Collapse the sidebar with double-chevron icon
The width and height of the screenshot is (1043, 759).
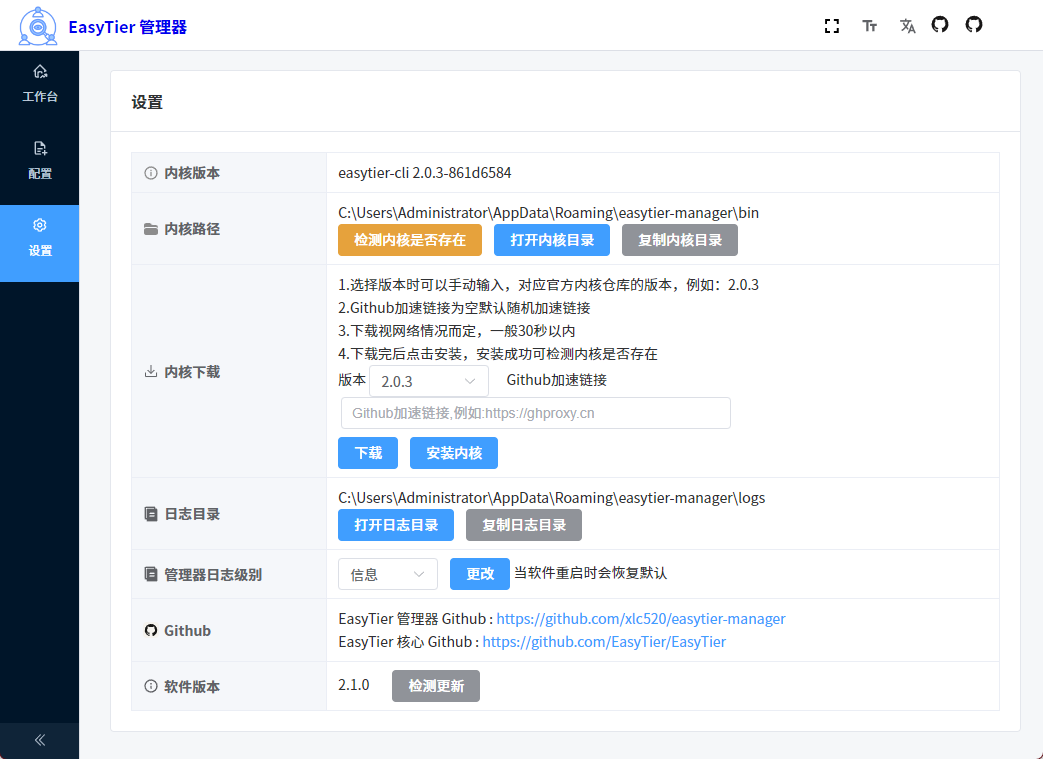[40, 740]
